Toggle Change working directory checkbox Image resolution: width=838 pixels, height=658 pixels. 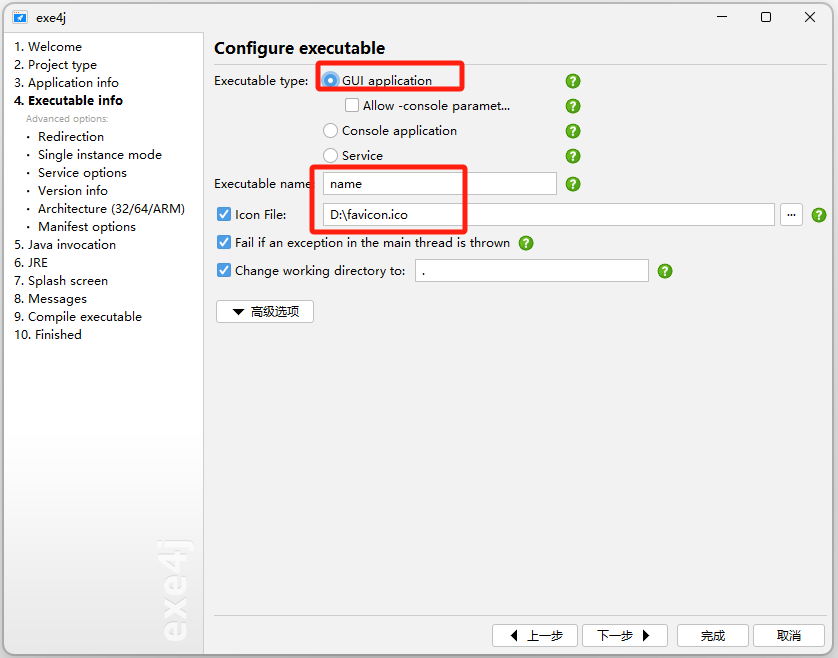tap(224, 270)
